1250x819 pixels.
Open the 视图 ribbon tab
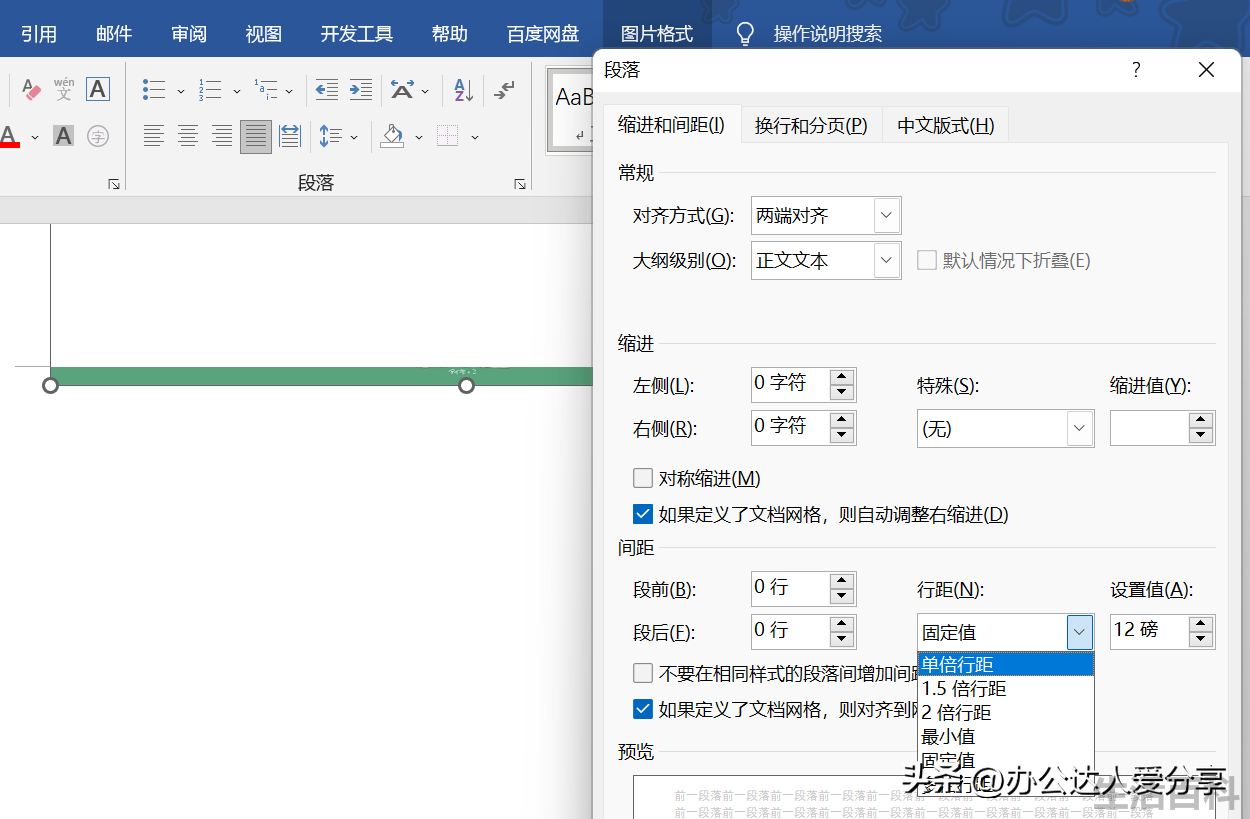264,34
